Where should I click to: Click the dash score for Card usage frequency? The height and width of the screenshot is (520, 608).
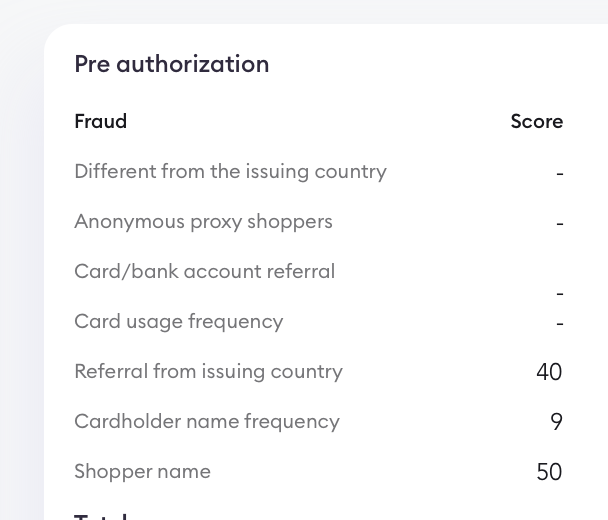[x=560, y=324]
